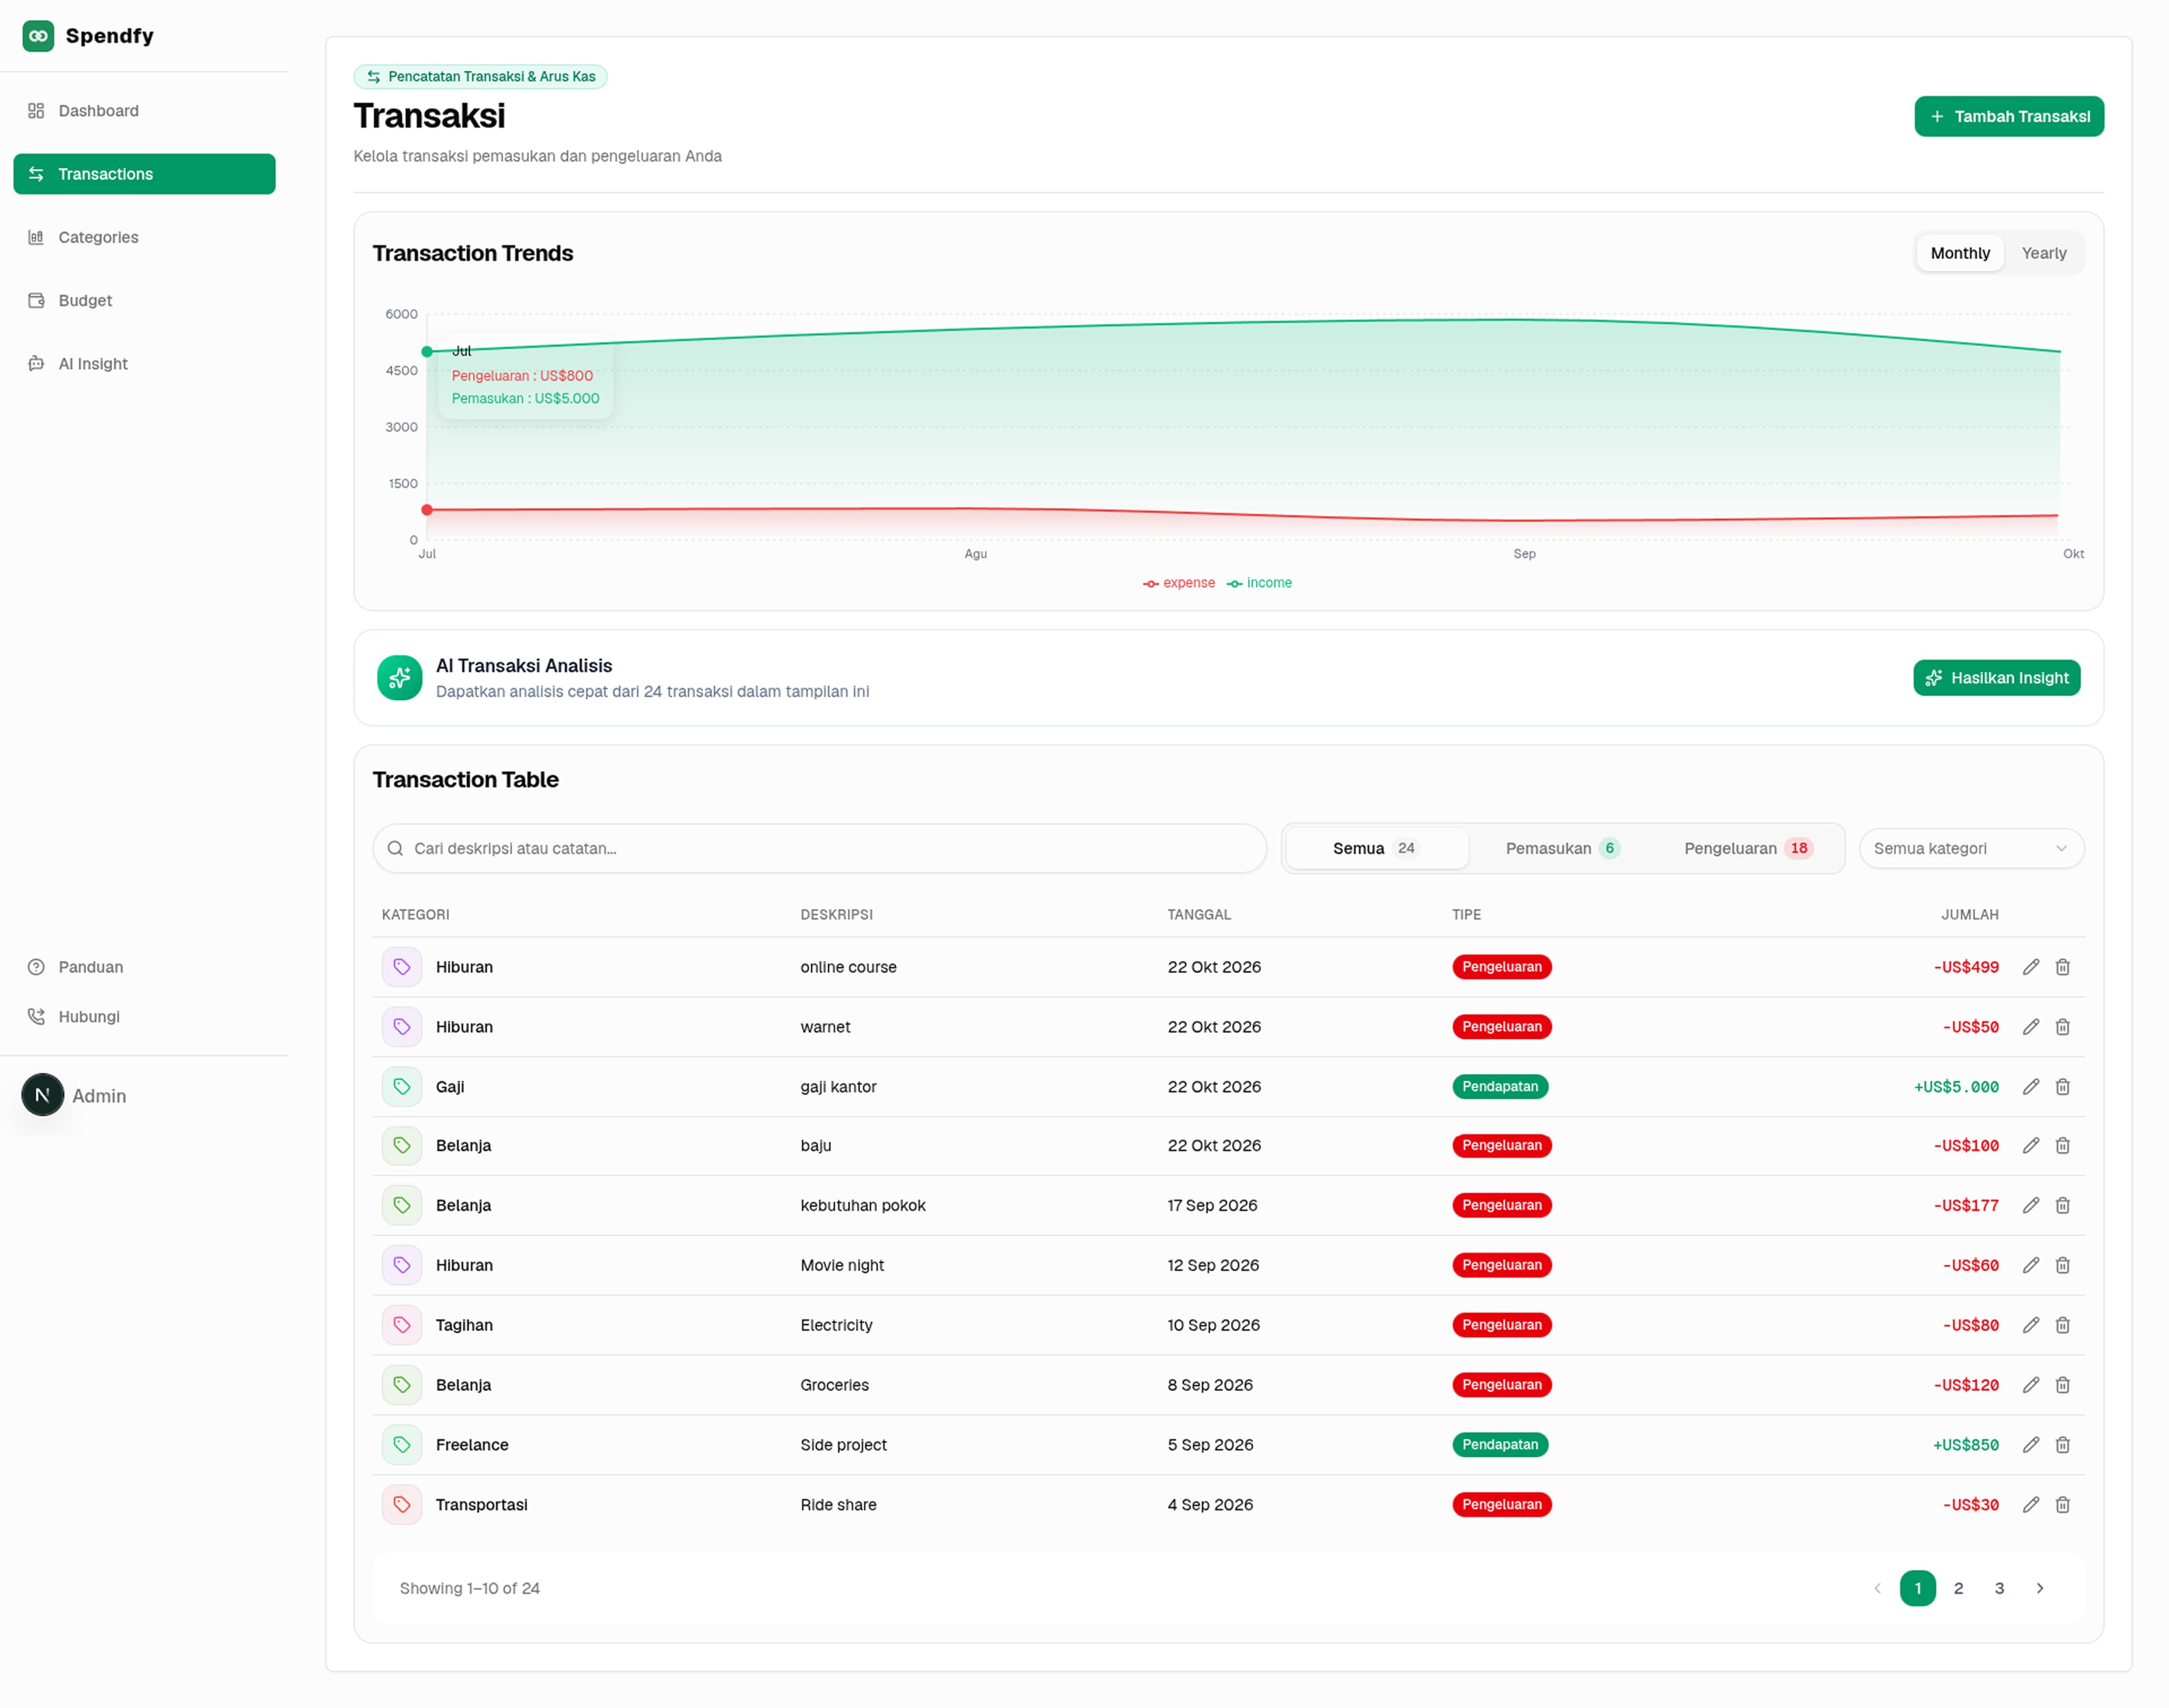Viewport: 2169px width, 1708px height.
Task: Open Panduan help link
Action: (144, 967)
